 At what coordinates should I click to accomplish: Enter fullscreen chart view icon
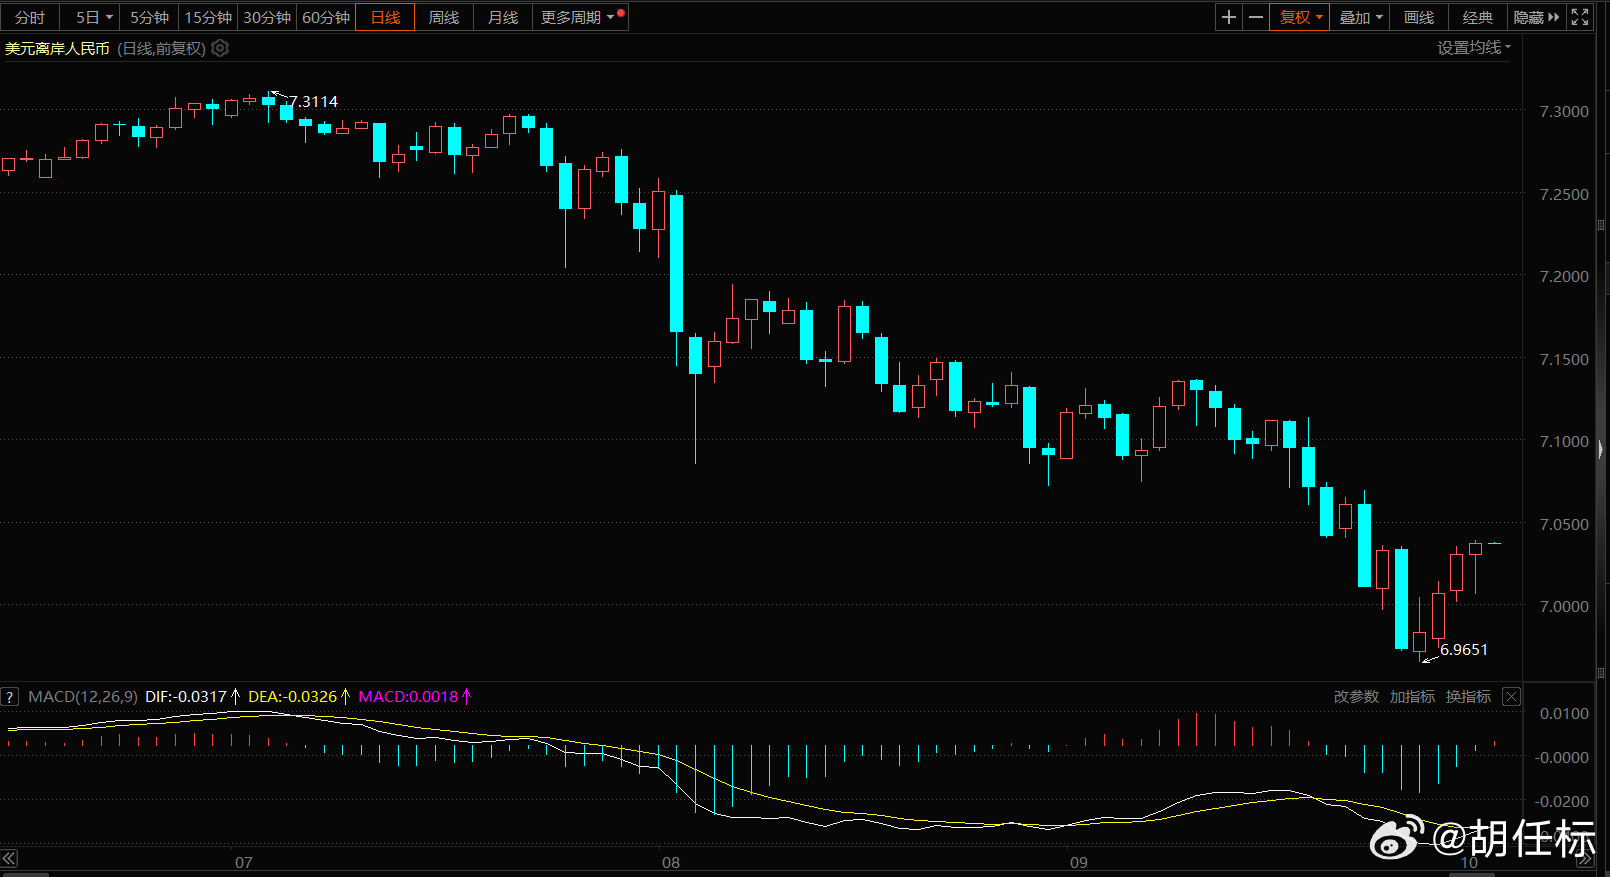click(x=1580, y=17)
